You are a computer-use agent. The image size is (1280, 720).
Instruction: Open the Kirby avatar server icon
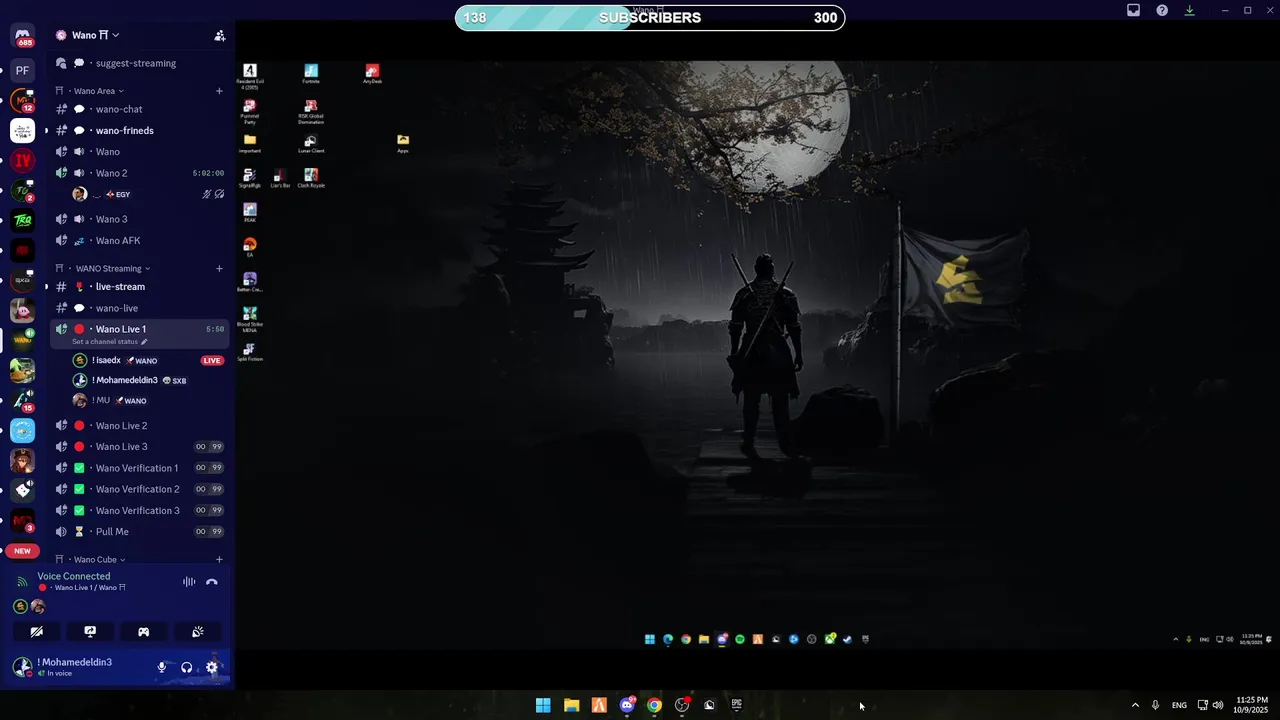click(22, 310)
